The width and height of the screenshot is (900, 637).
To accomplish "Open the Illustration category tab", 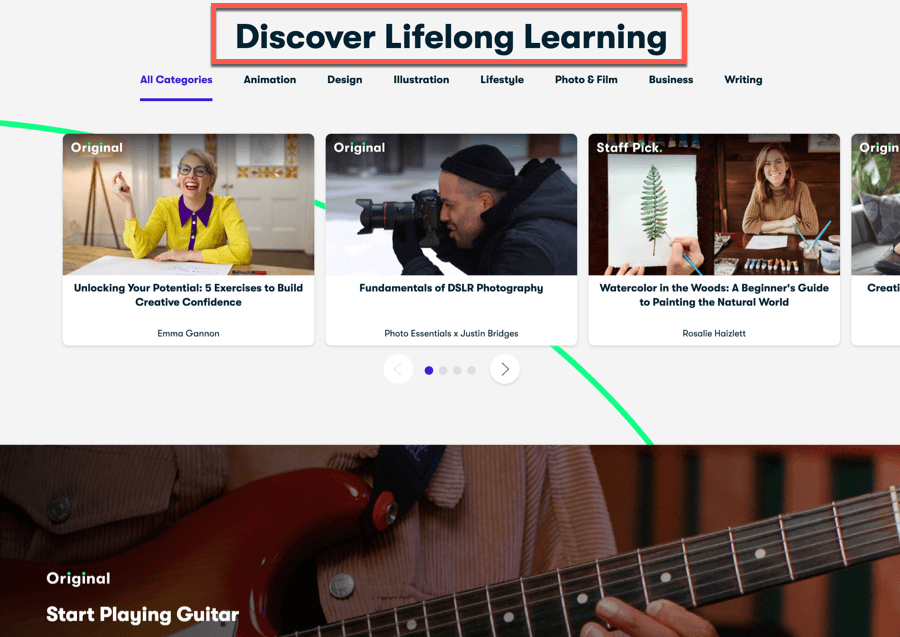I will 421,80.
